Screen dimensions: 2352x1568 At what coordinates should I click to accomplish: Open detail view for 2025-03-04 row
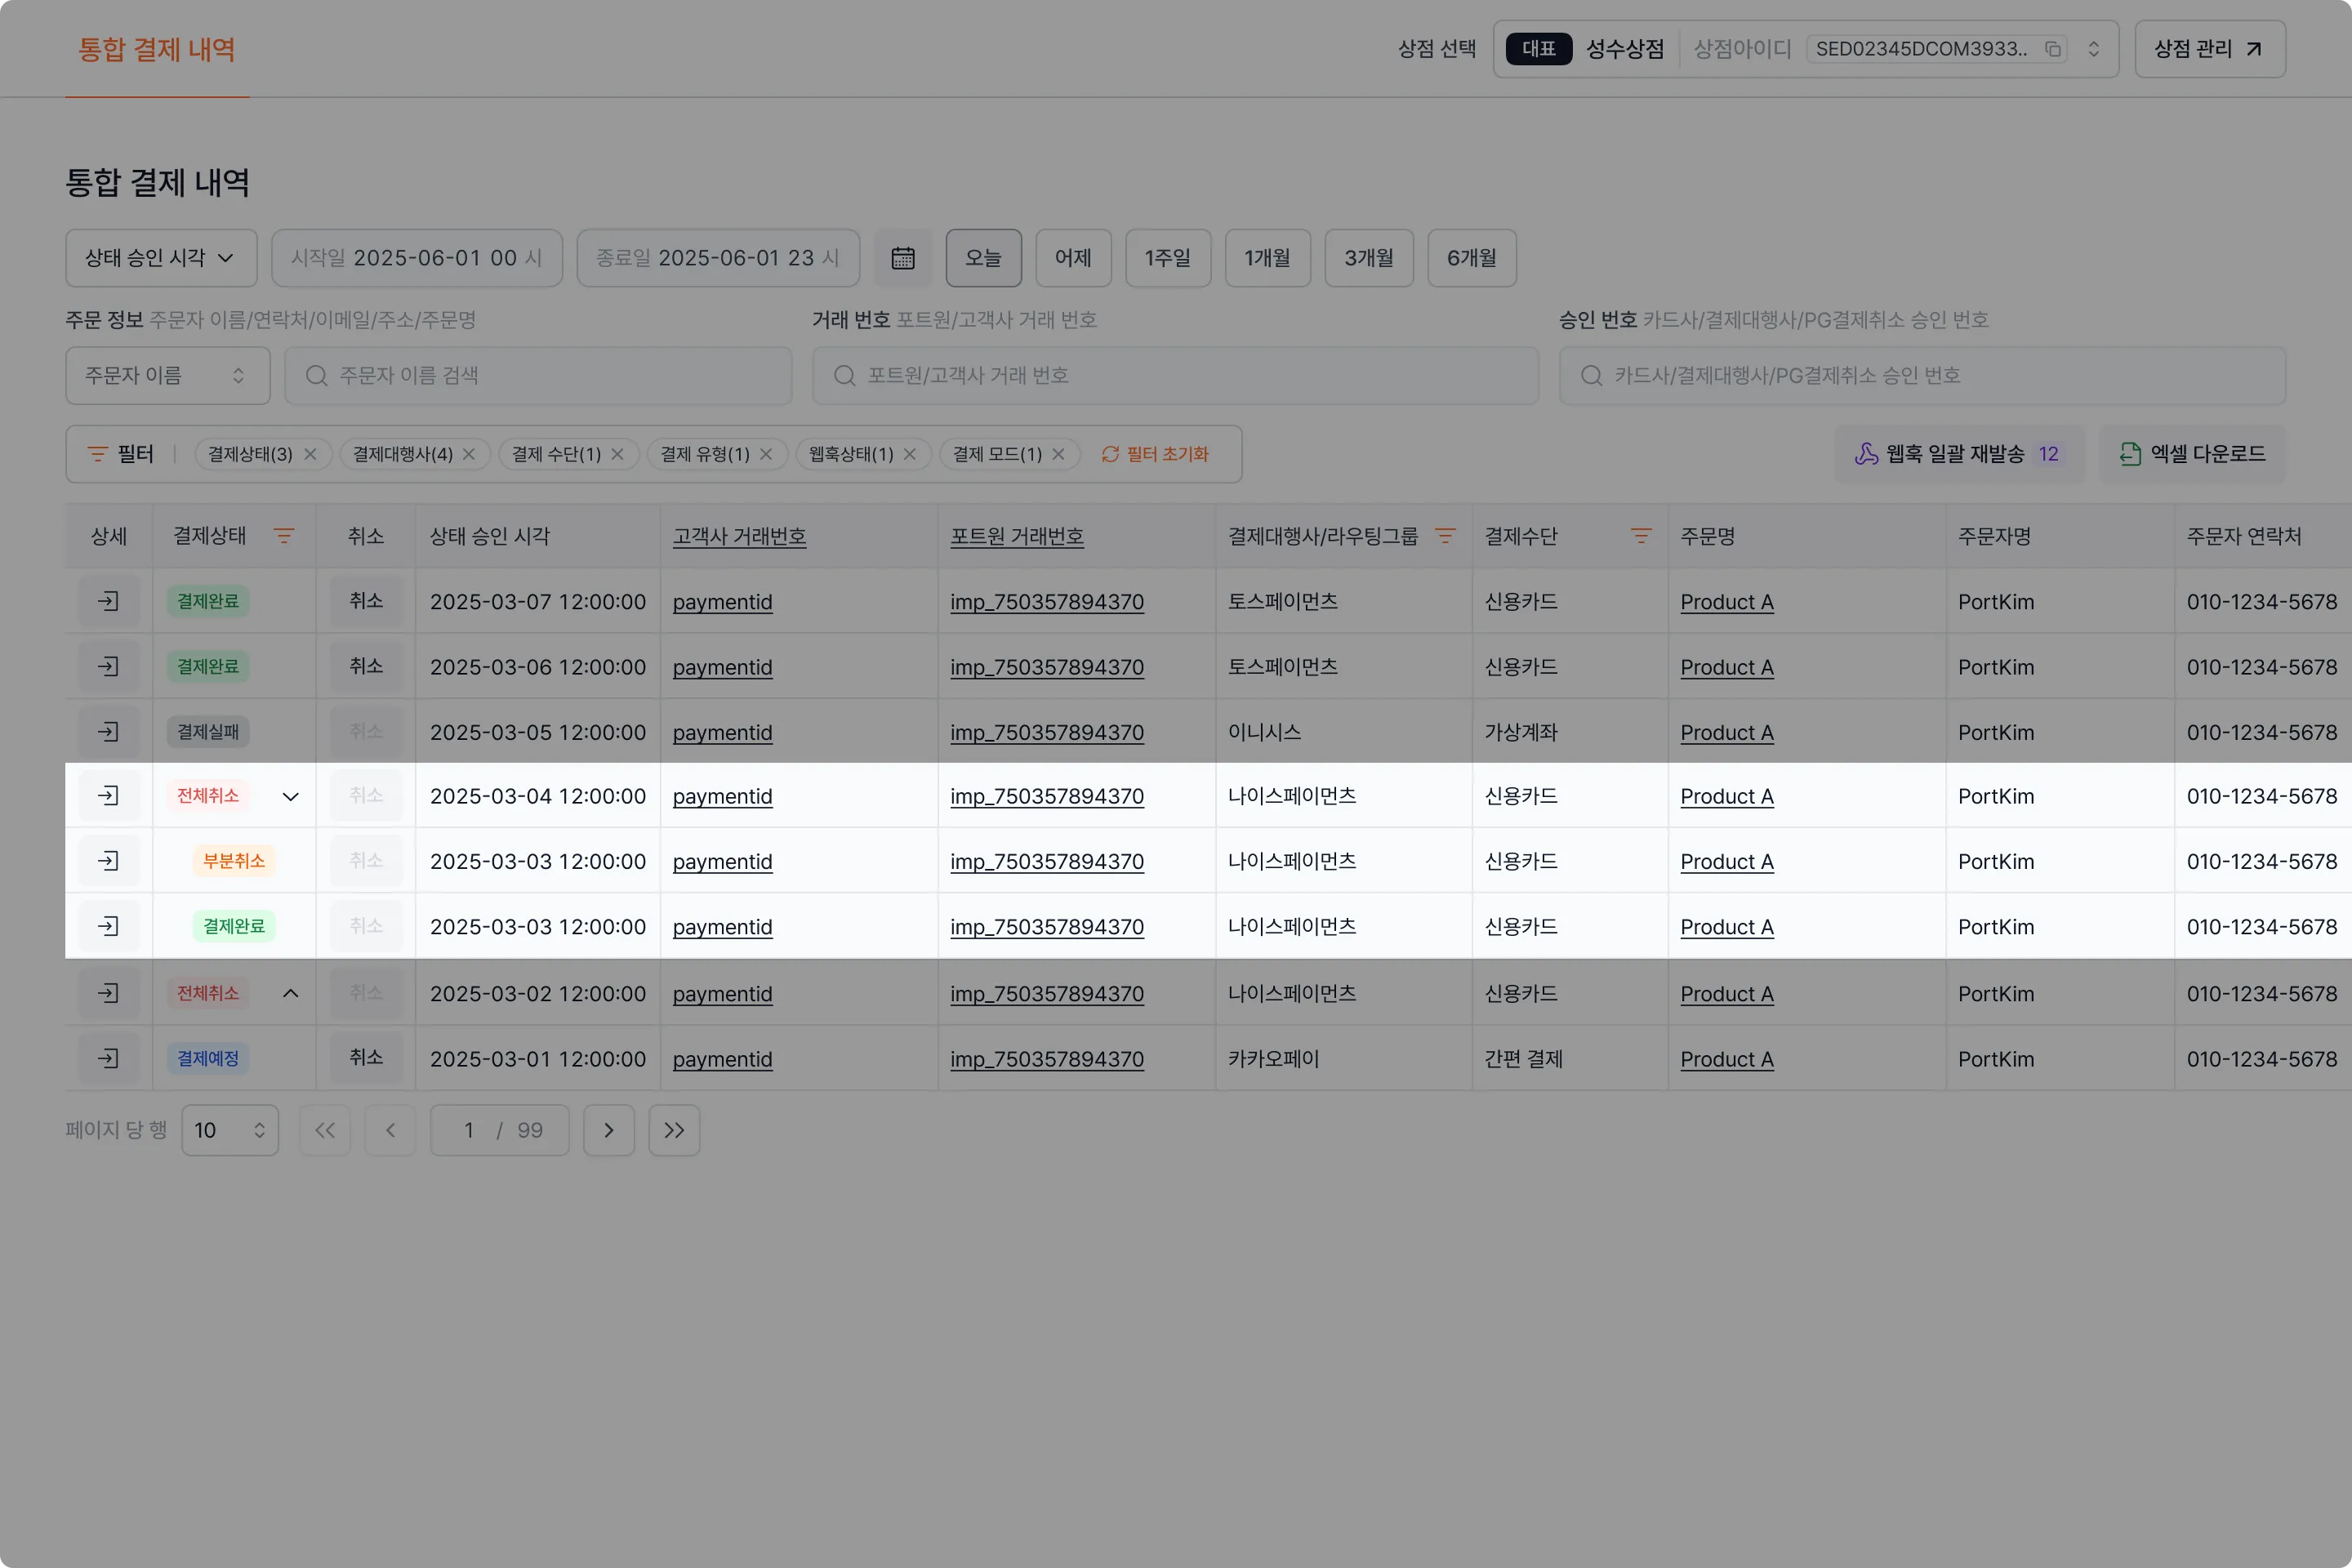point(108,796)
